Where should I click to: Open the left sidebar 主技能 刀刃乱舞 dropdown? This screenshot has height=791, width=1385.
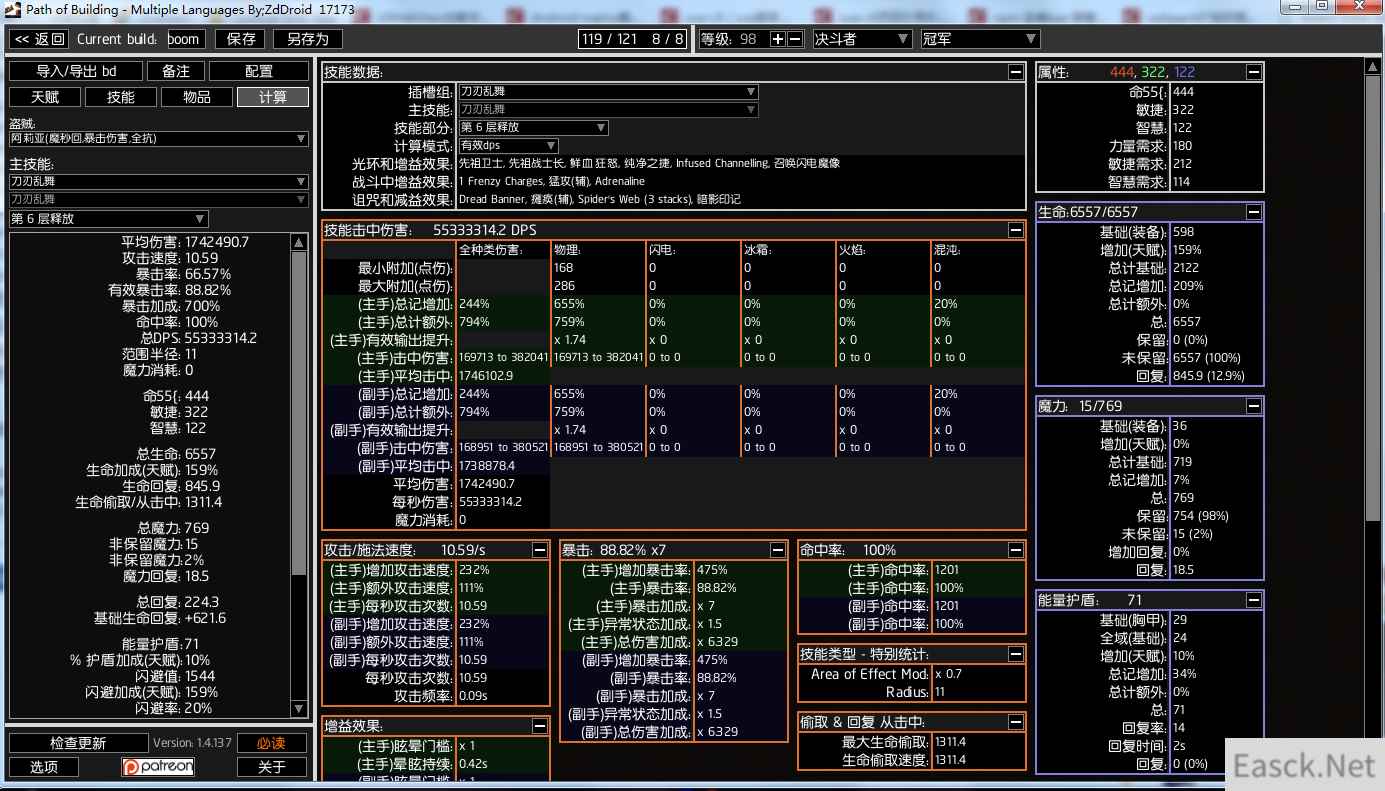click(x=159, y=181)
